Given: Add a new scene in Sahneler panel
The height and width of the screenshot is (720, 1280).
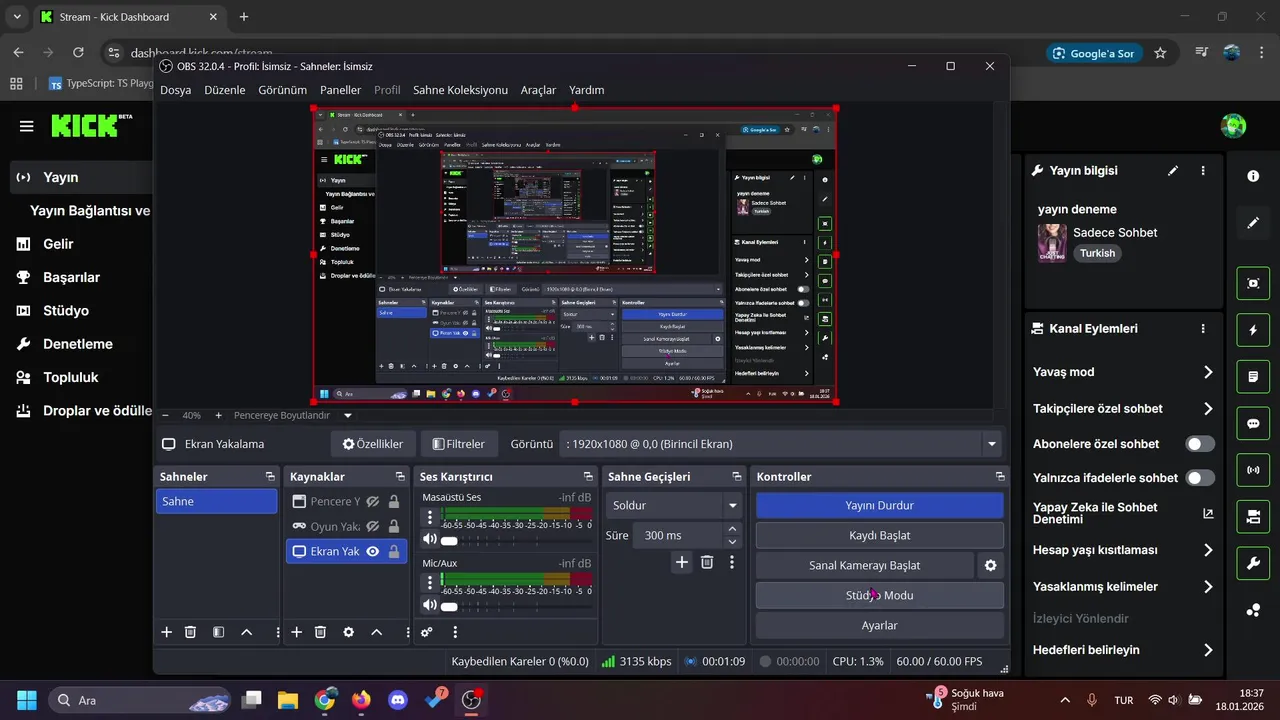Looking at the screenshot, I should (x=166, y=632).
